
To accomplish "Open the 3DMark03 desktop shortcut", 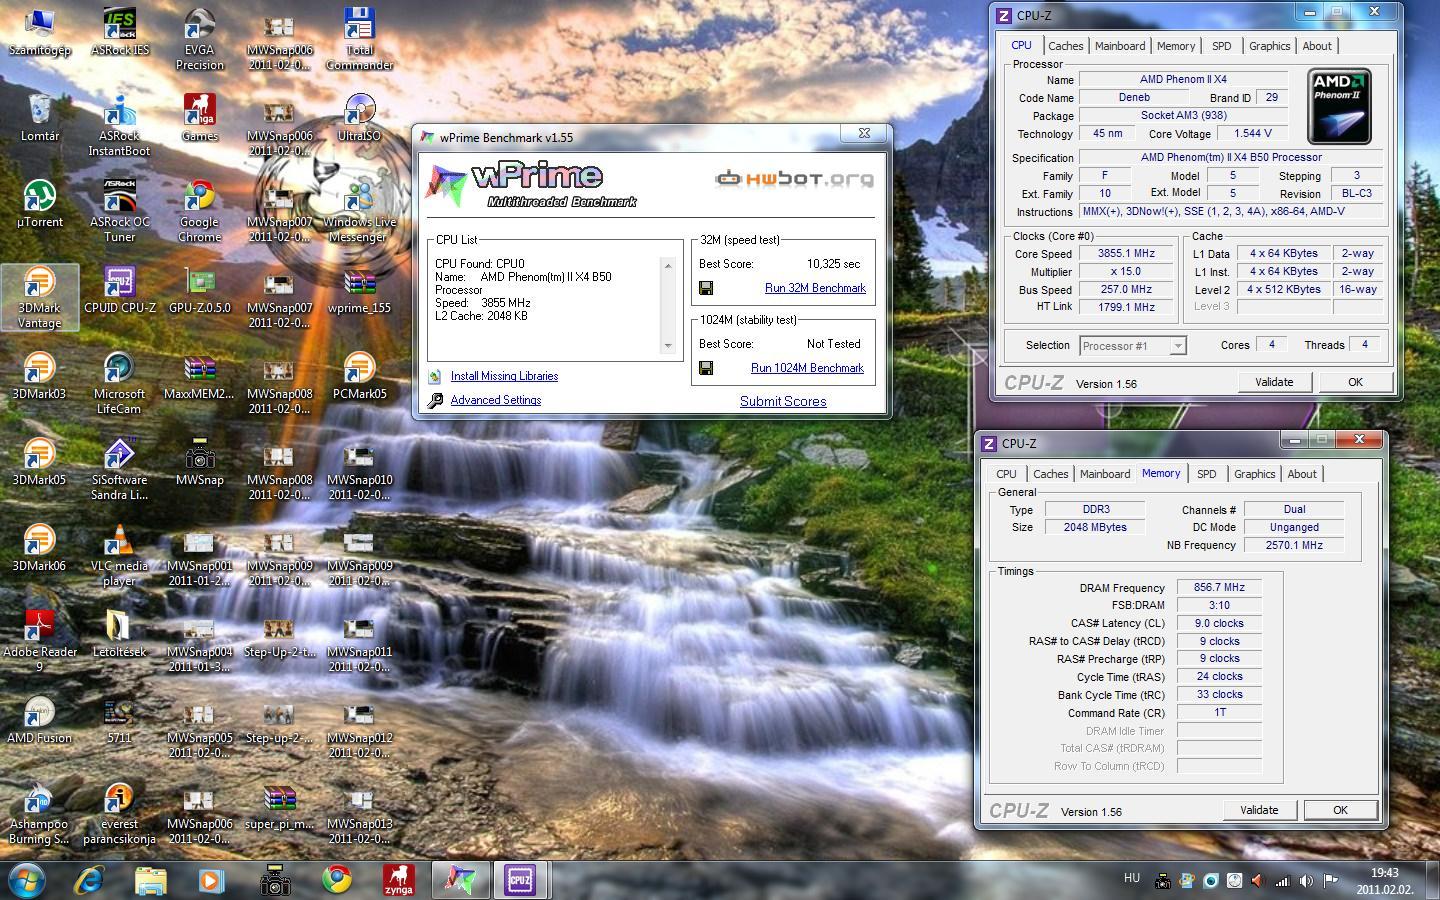I will [x=40, y=376].
